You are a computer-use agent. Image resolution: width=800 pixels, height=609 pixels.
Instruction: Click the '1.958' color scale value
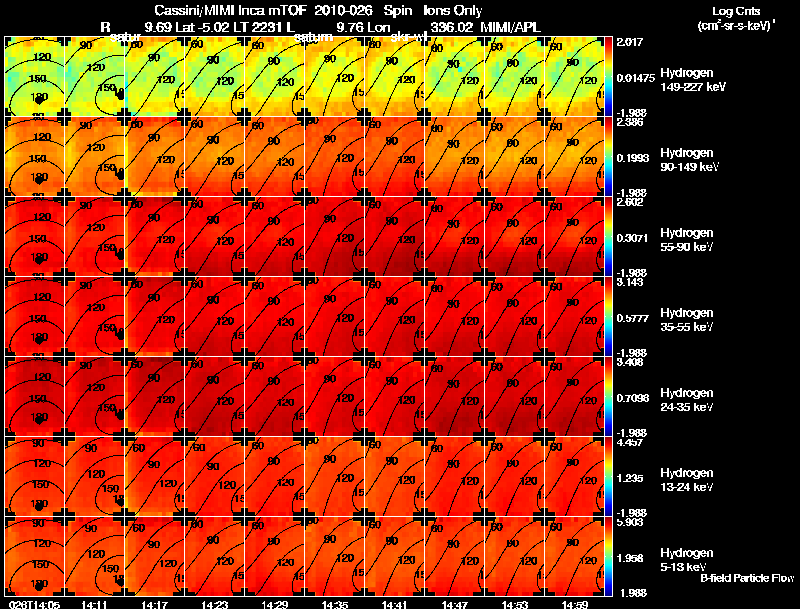click(630, 559)
